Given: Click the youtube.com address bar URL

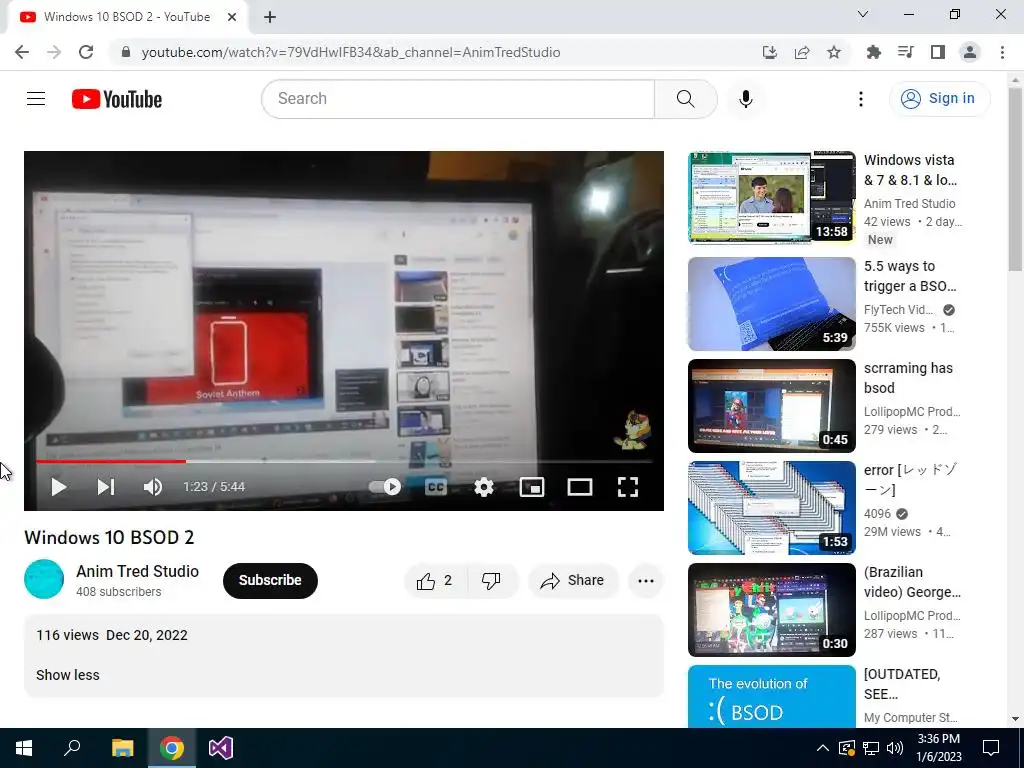Looking at the screenshot, I should pos(351,52).
